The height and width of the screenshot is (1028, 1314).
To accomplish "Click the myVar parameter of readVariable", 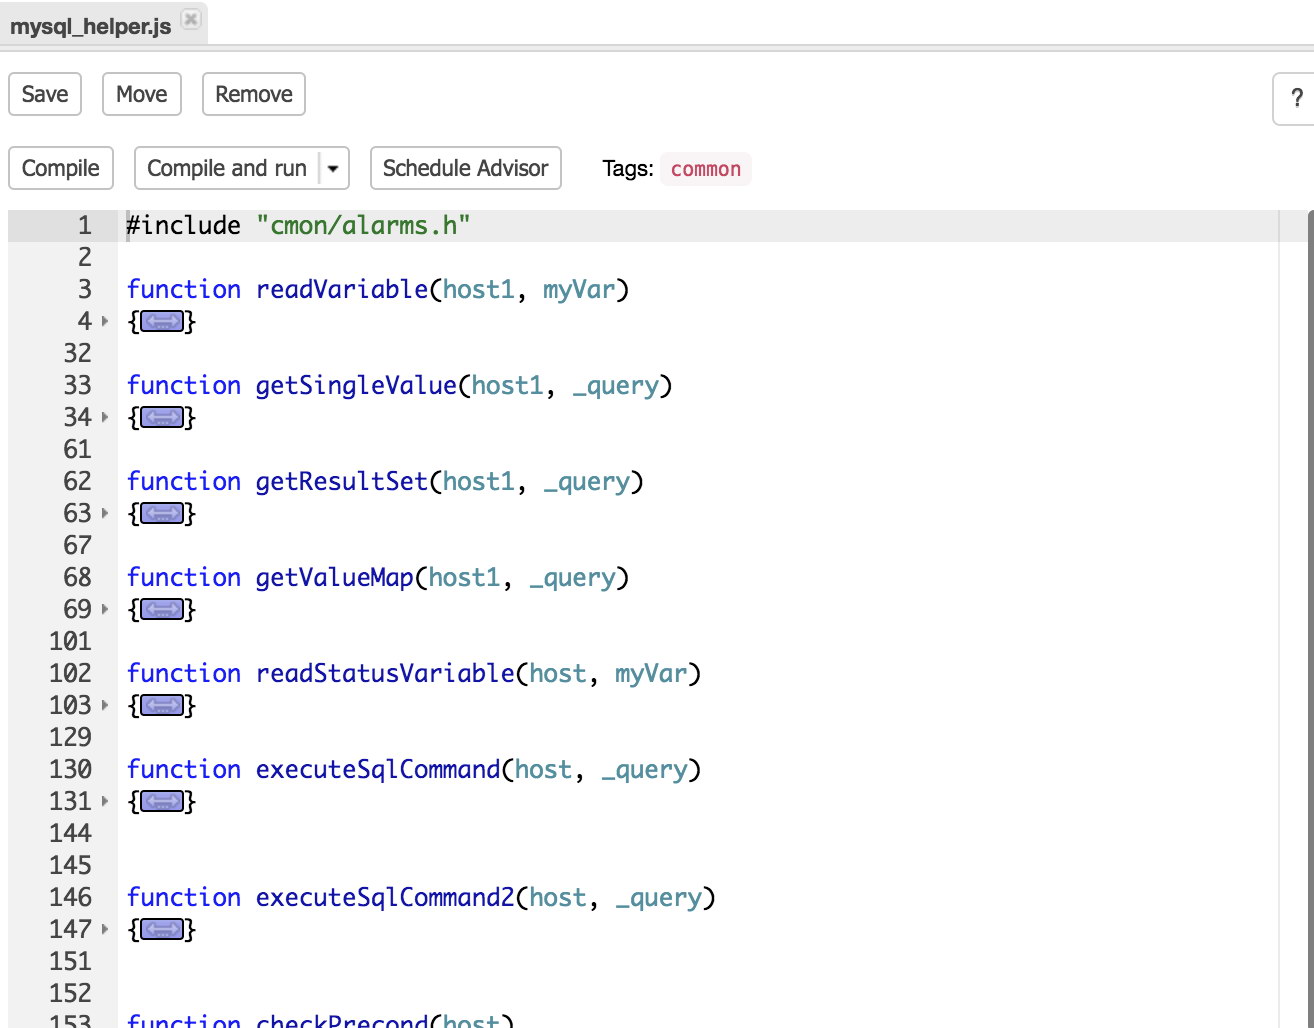I will pos(579,289).
